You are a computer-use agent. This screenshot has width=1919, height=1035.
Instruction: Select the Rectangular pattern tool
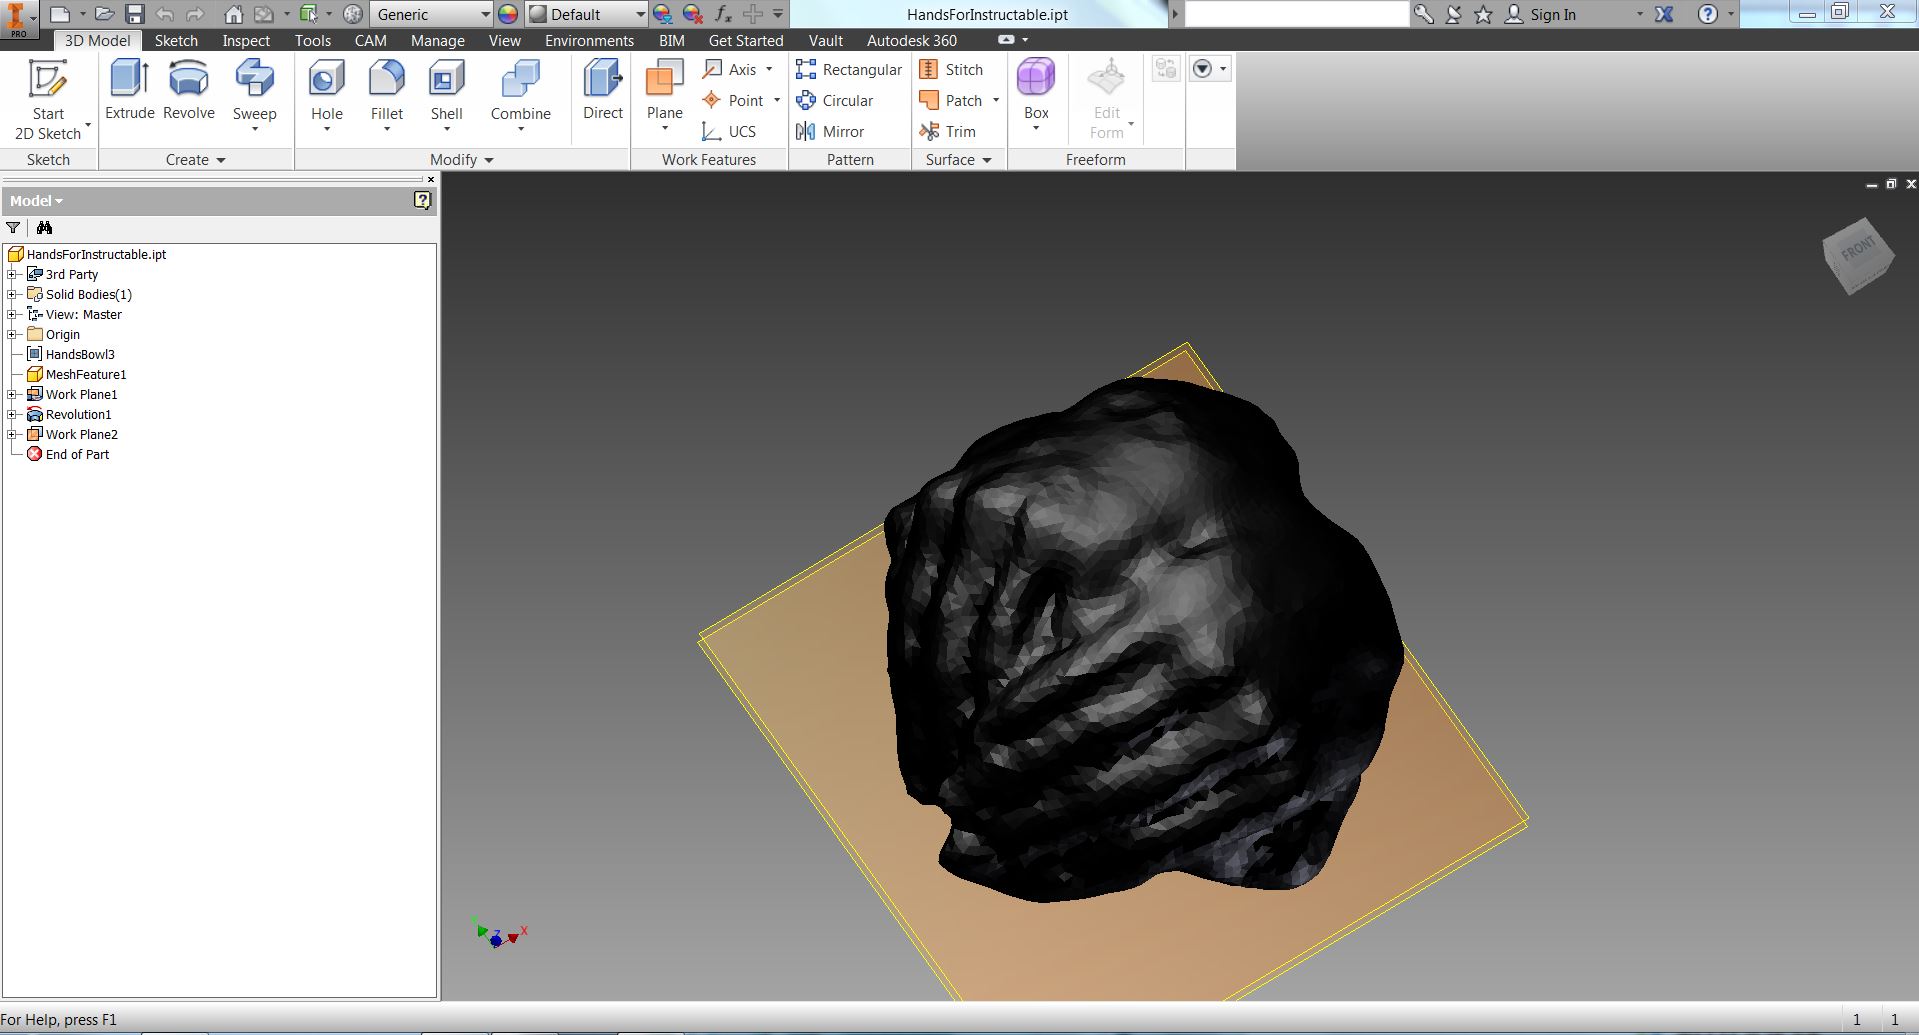point(849,69)
